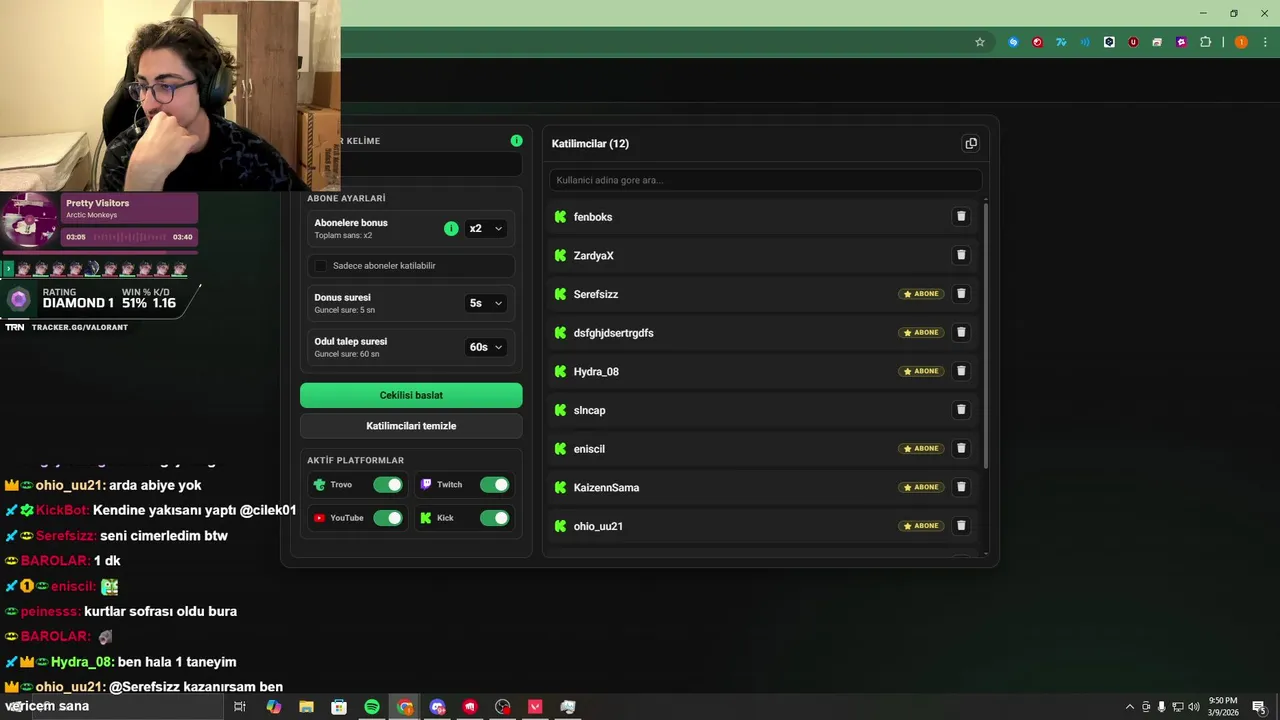Toggle the Trovo platform switch
The image size is (1280, 720).
click(388, 485)
